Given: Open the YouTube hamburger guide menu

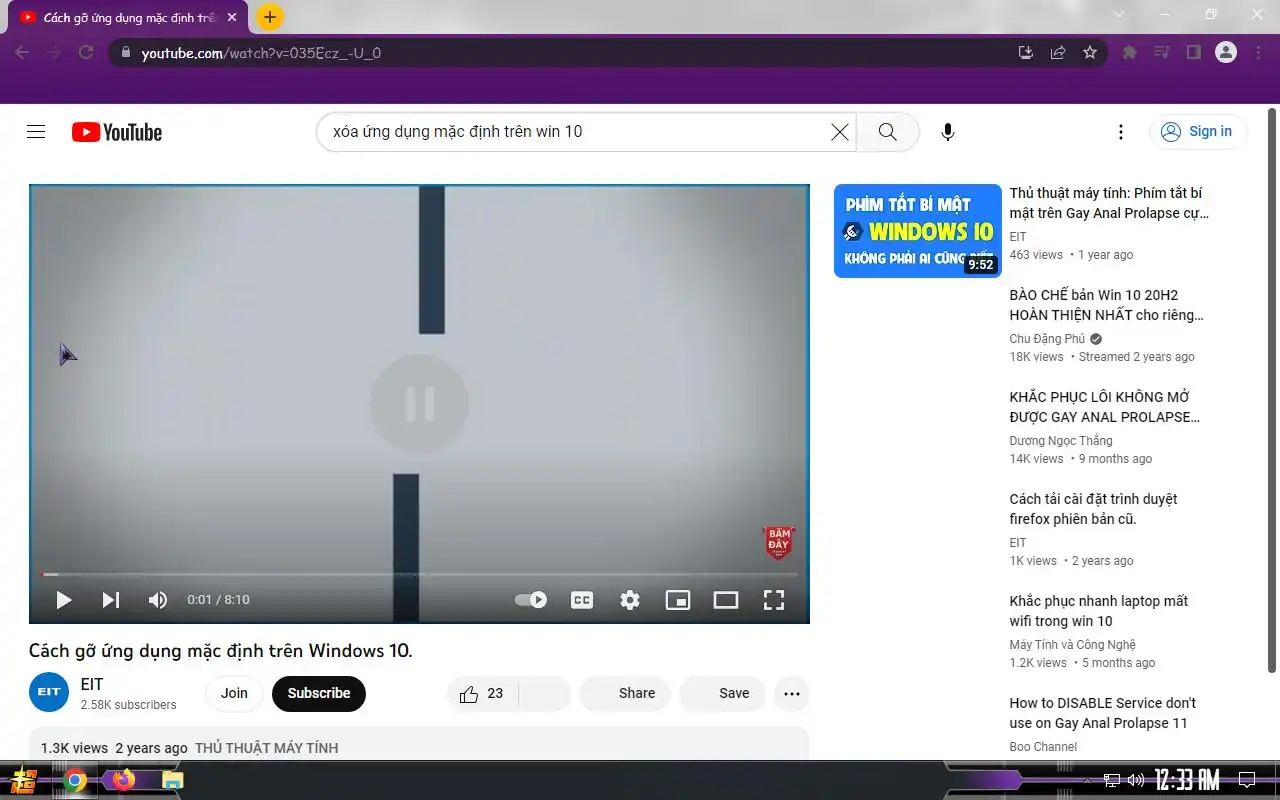Looking at the screenshot, I should pos(36,132).
